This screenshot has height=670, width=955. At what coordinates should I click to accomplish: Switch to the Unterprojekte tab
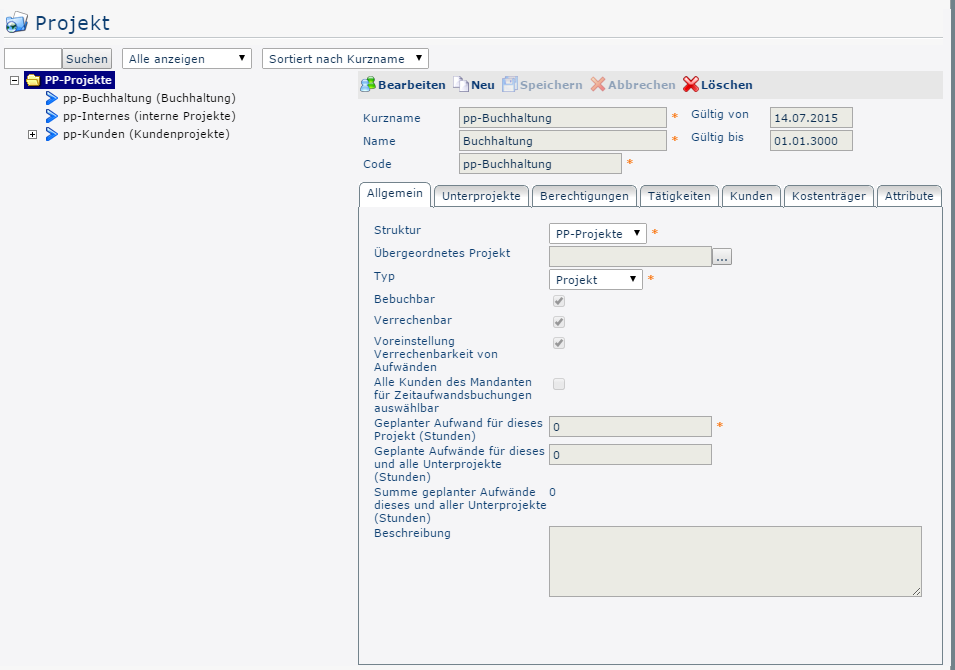(480, 196)
